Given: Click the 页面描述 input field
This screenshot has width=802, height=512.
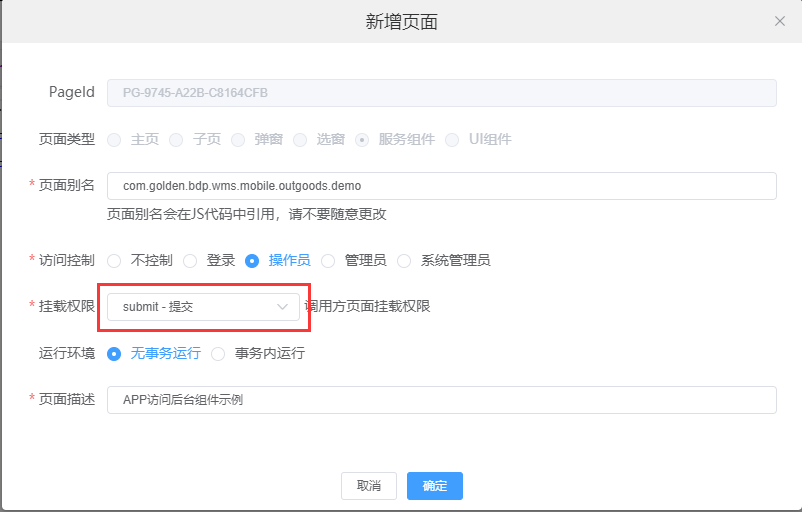Looking at the screenshot, I should [x=441, y=400].
